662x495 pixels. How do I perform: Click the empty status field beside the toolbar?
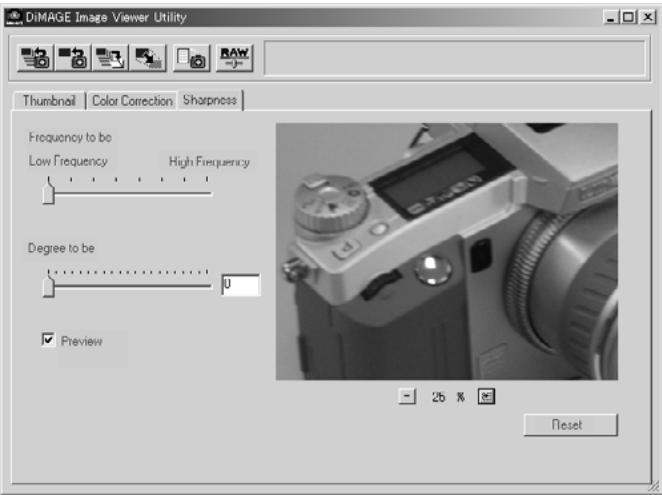click(455, 58)
